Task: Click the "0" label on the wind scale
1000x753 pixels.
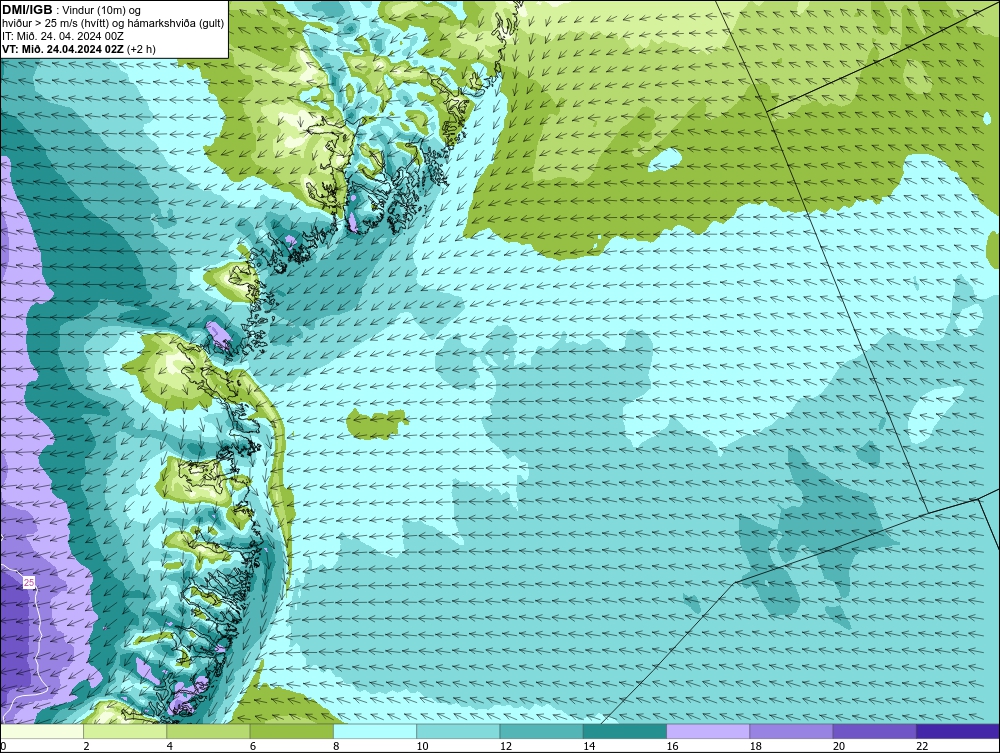Action: pos(3,746)
